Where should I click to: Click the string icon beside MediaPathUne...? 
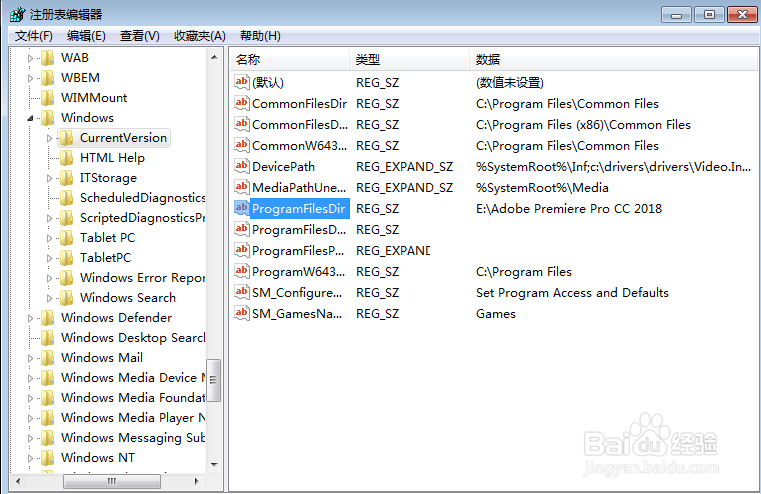241,187
